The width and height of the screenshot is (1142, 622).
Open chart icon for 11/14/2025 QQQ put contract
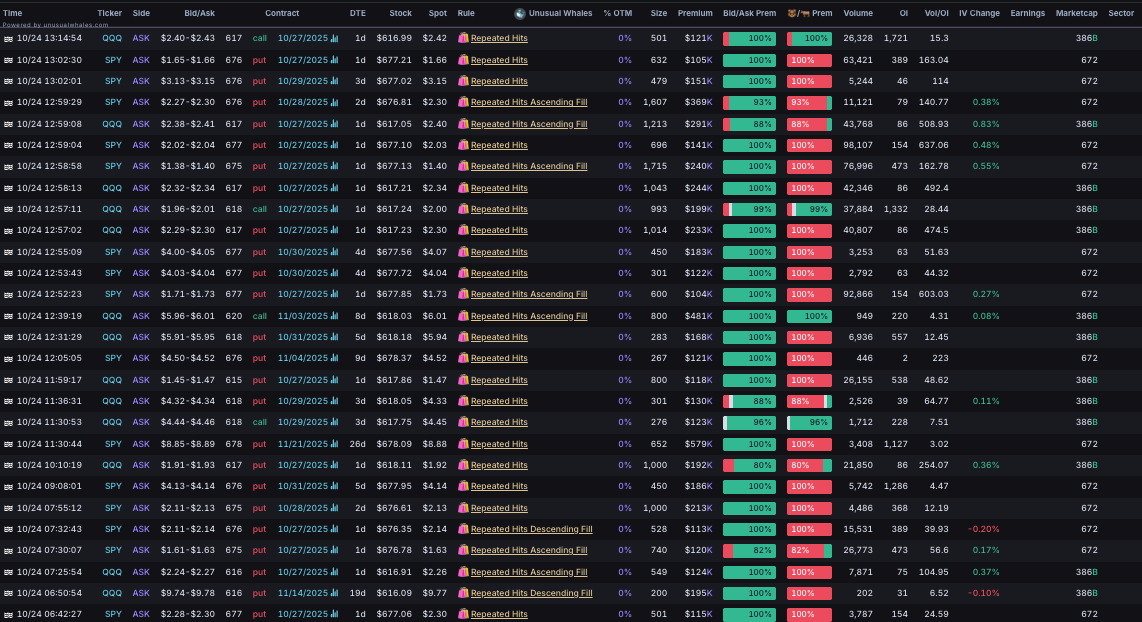(x=334, y=593)
